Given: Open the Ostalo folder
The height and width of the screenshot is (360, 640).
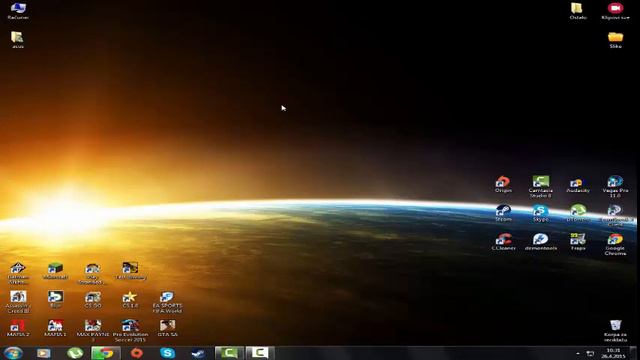Looking at the screenshot, I should (578, 11).
